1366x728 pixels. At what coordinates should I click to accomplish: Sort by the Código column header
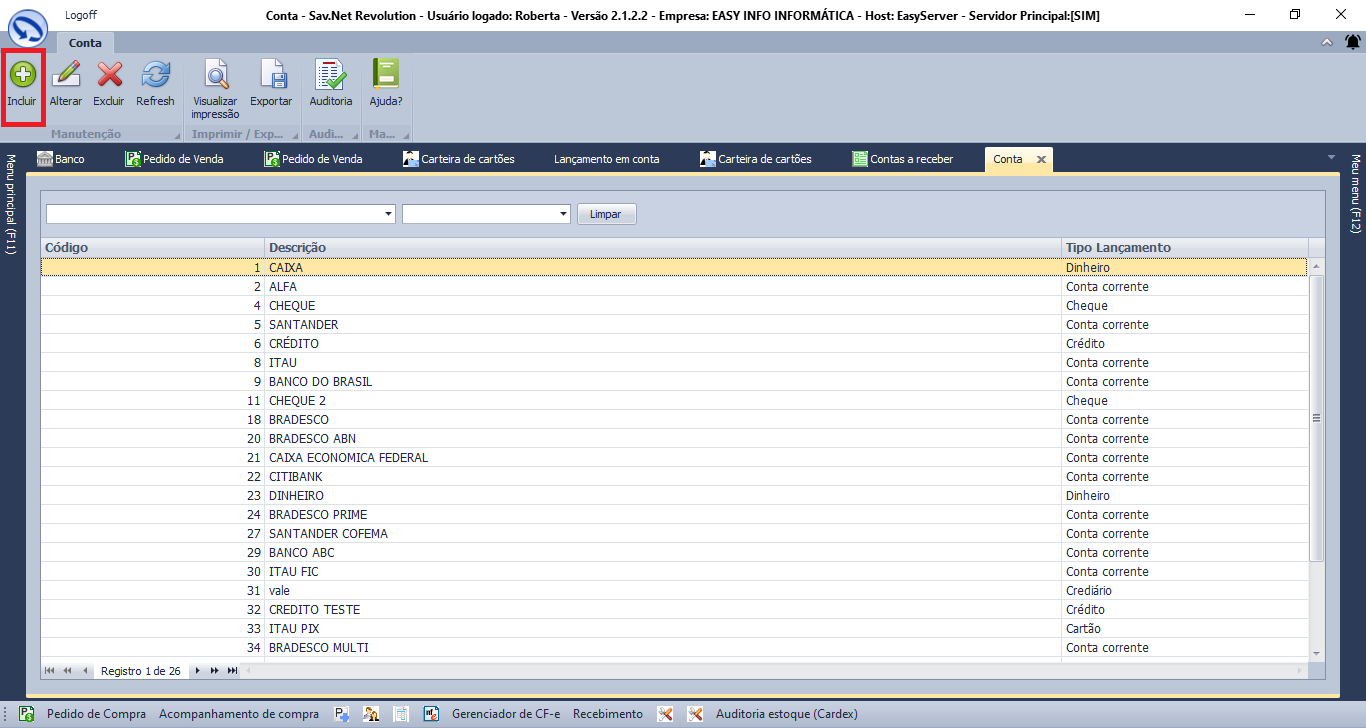[152, 247]
